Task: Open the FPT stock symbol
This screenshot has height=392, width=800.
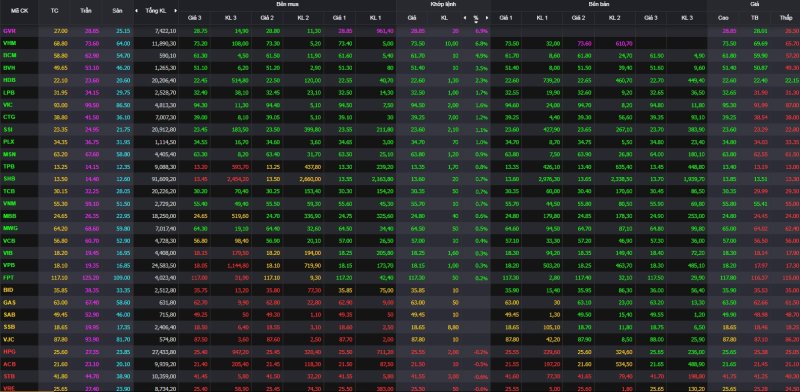Action: click(x=9, y=278)
